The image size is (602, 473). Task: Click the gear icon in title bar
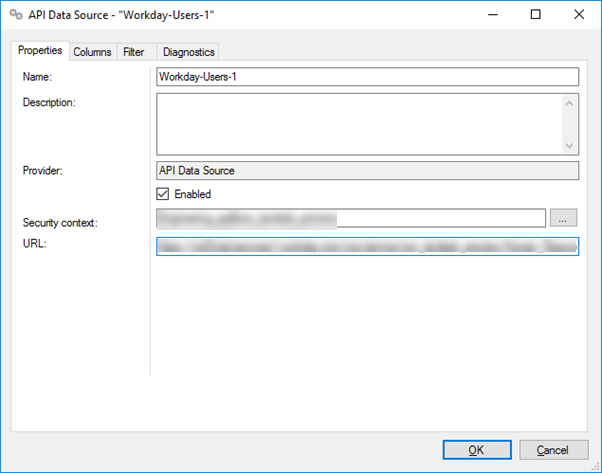click(16, 15)
